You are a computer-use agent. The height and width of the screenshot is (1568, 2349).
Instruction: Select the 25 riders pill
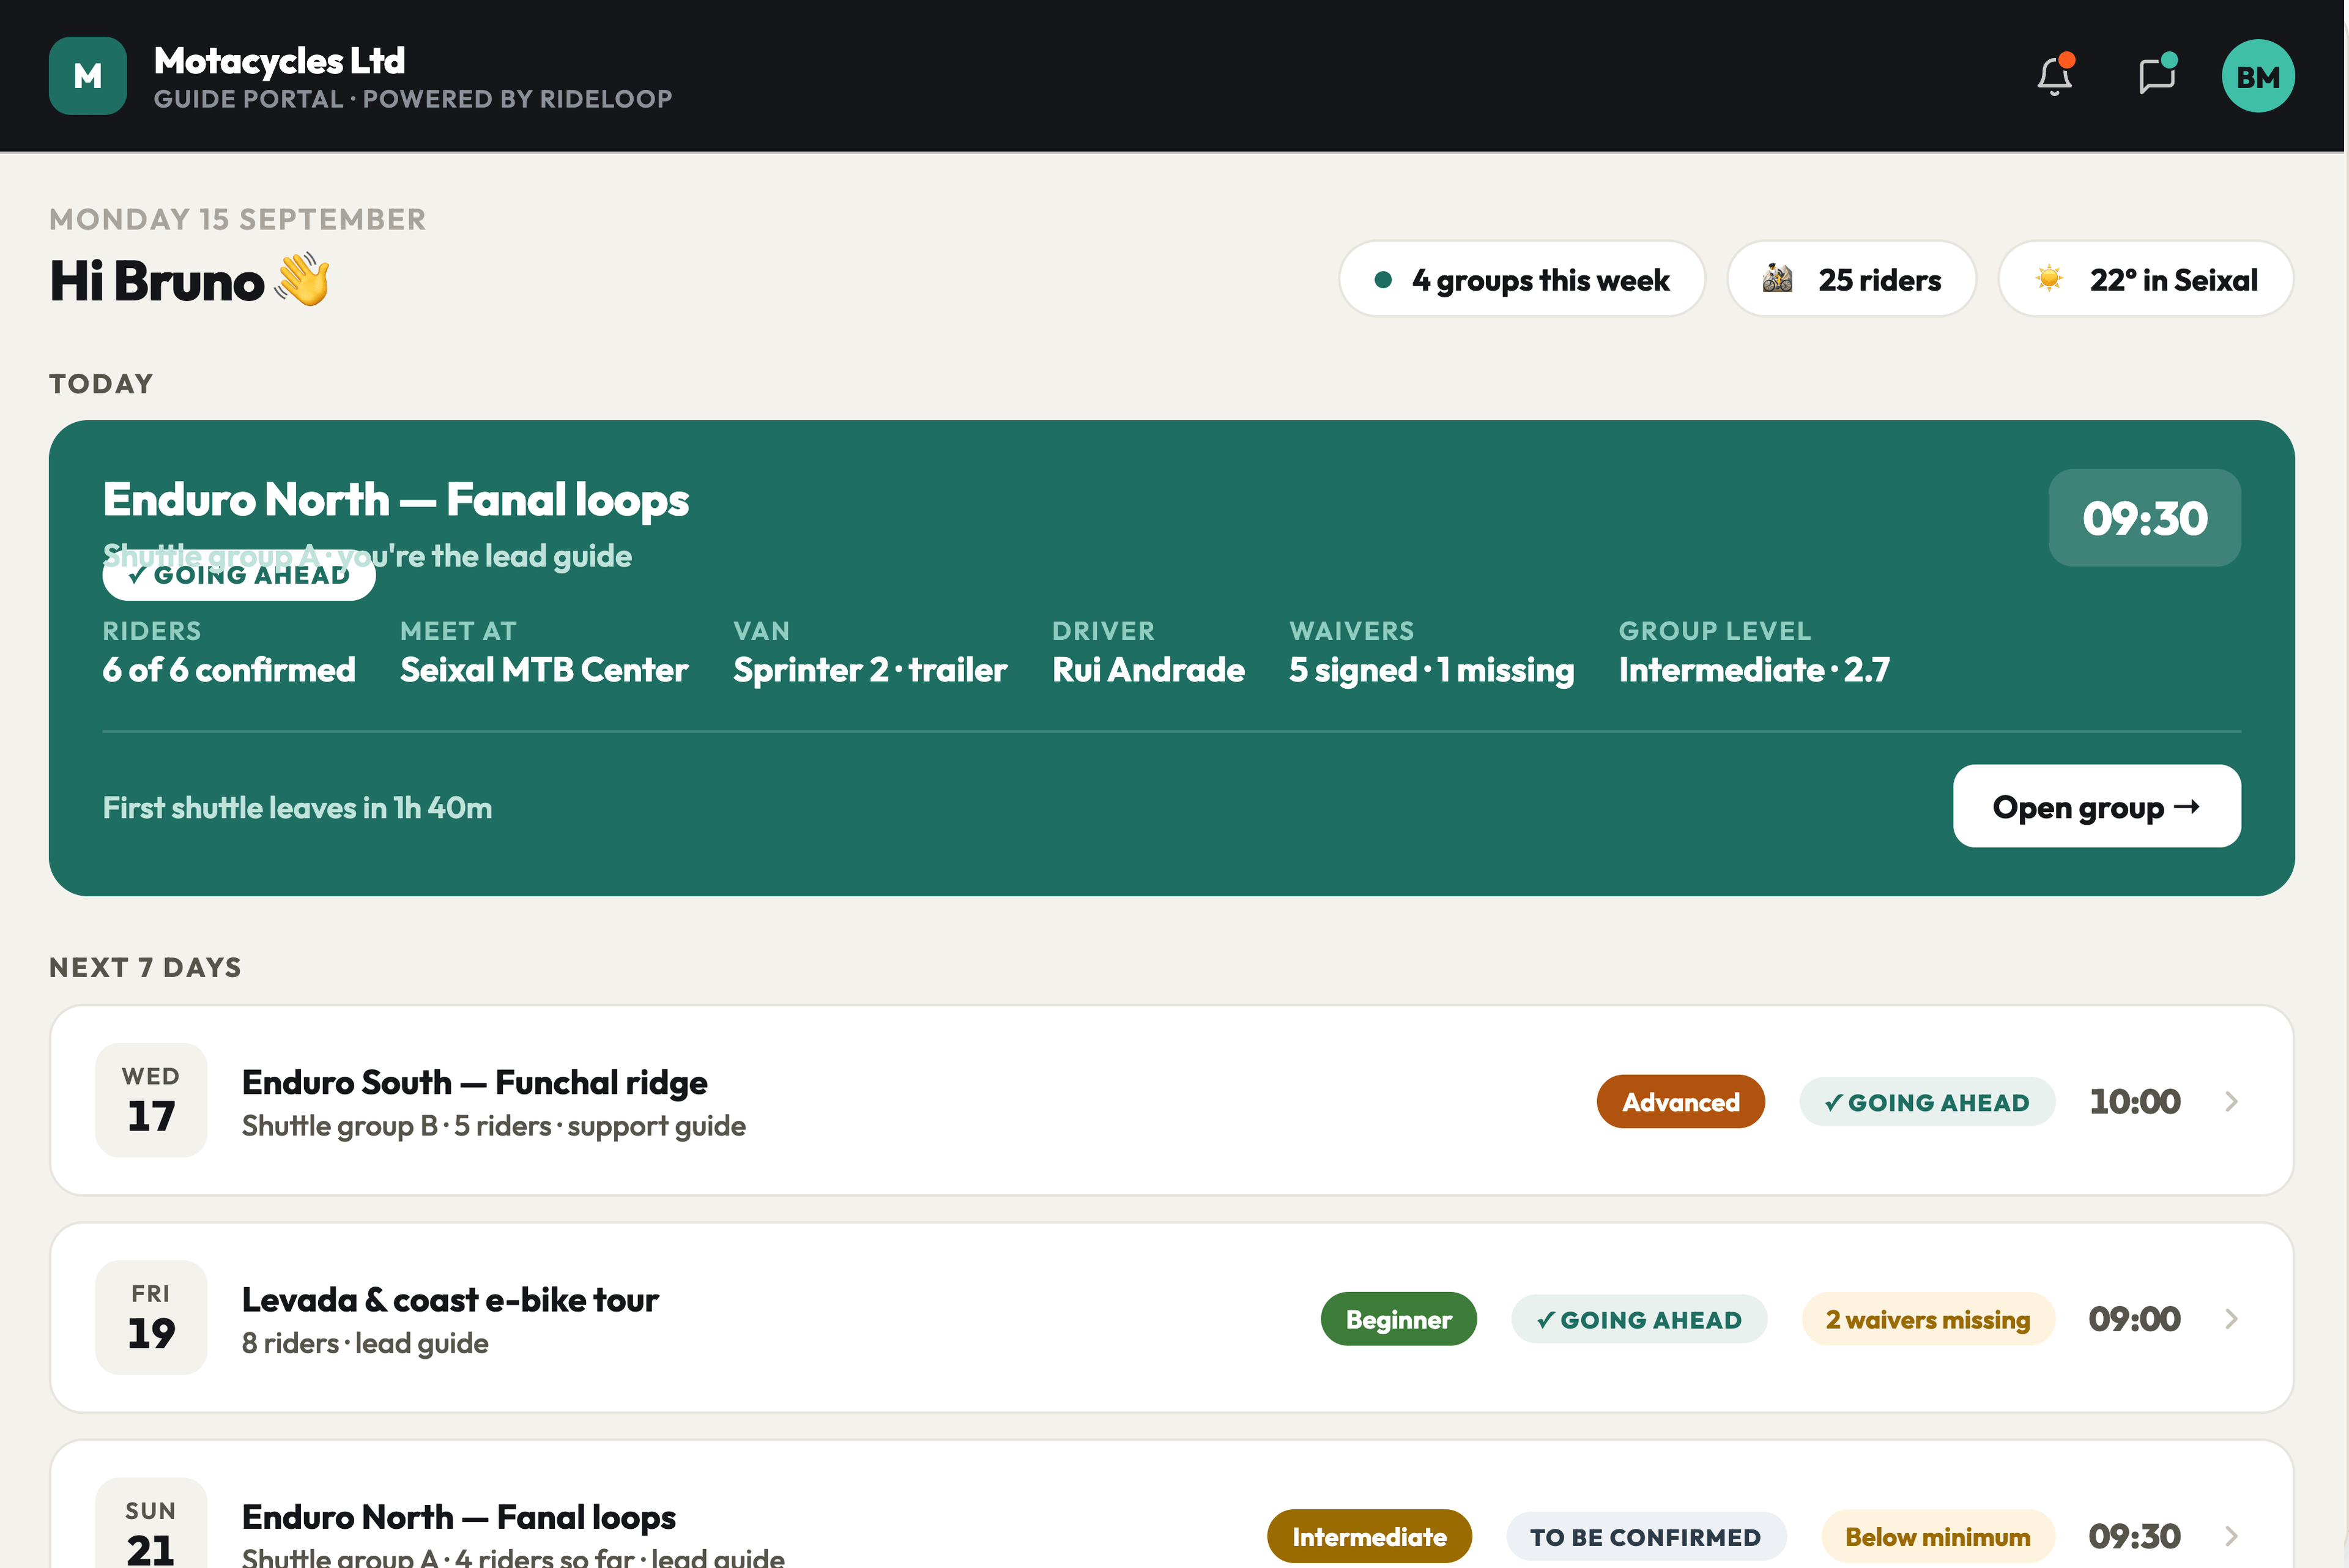click(1851, 279)
